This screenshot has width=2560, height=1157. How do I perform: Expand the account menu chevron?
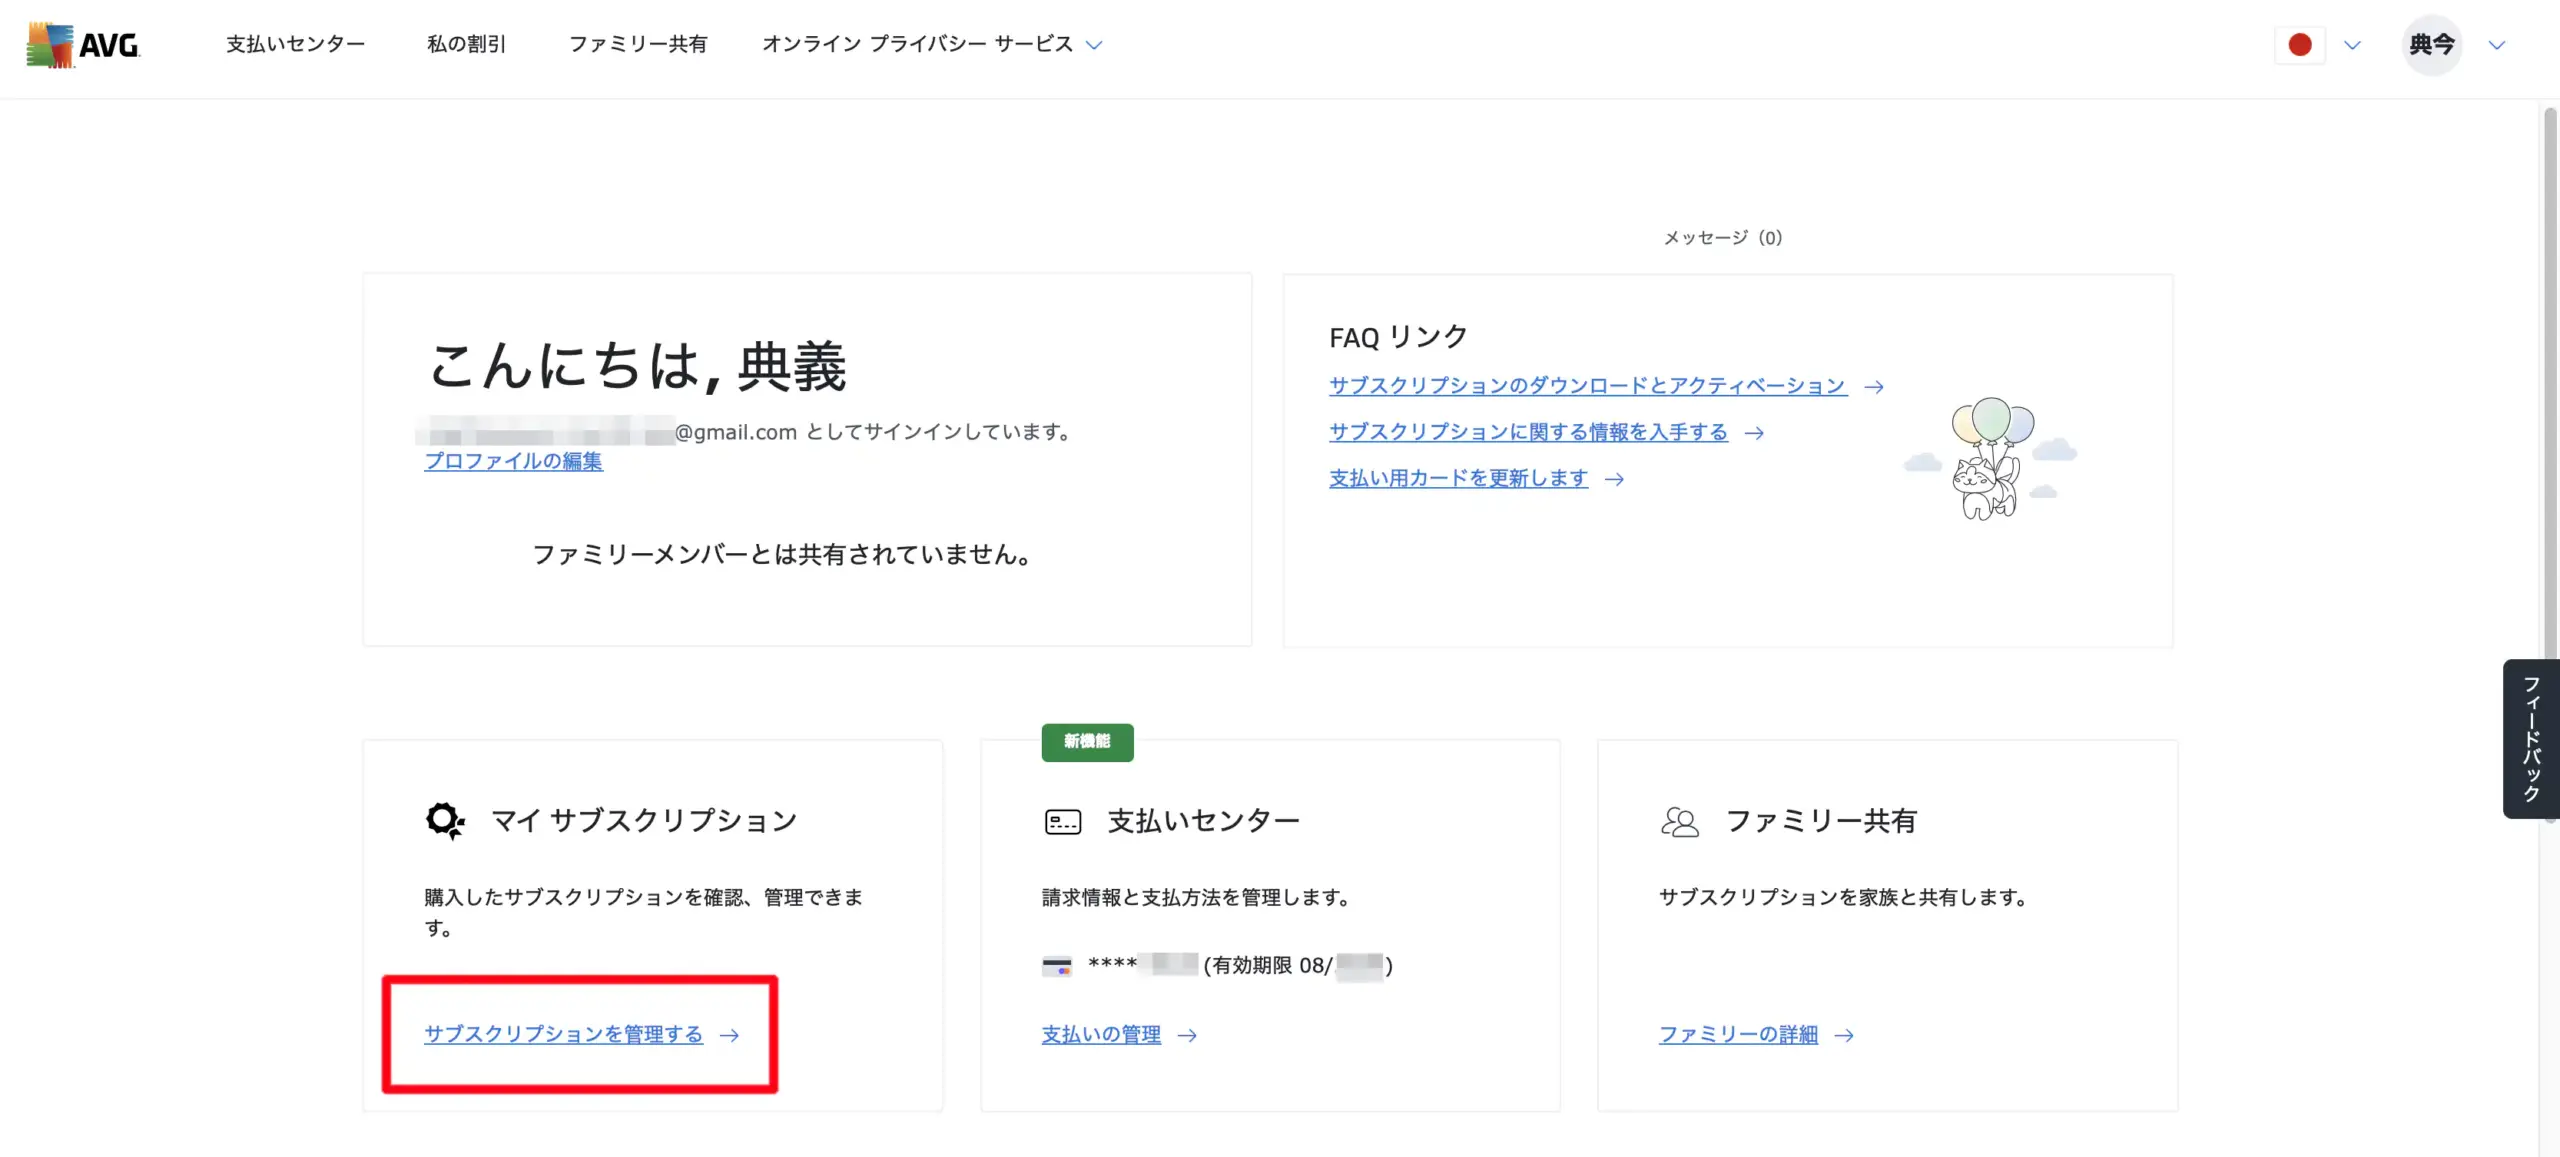coord(2496,45)
